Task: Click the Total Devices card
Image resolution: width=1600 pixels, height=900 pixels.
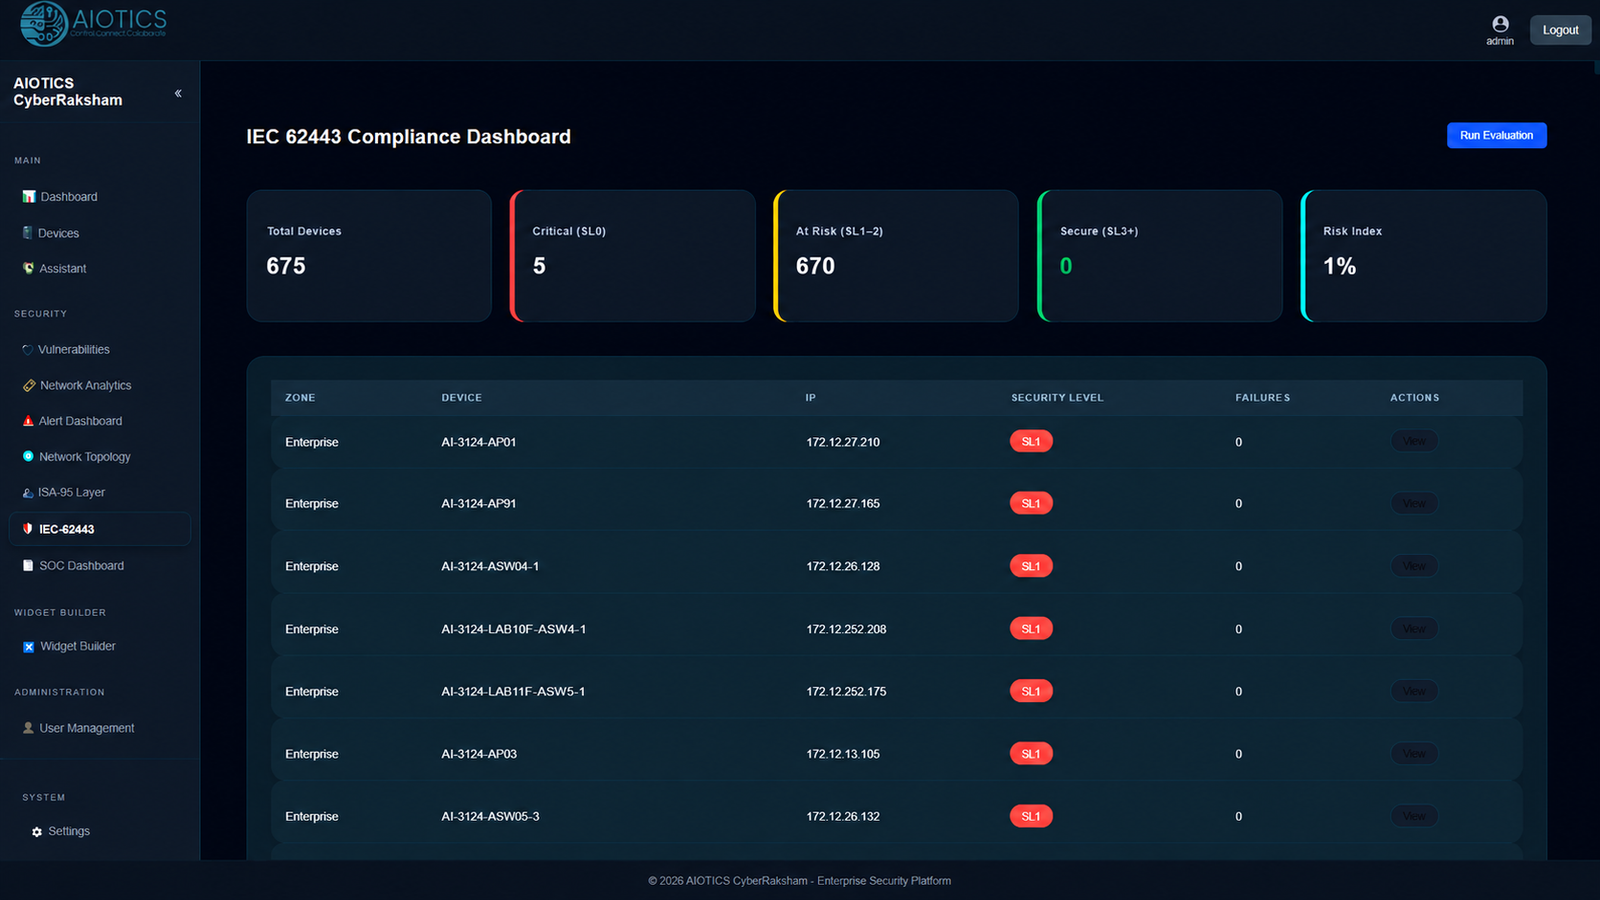Action: pyautogui.click(x=369, y=256)
